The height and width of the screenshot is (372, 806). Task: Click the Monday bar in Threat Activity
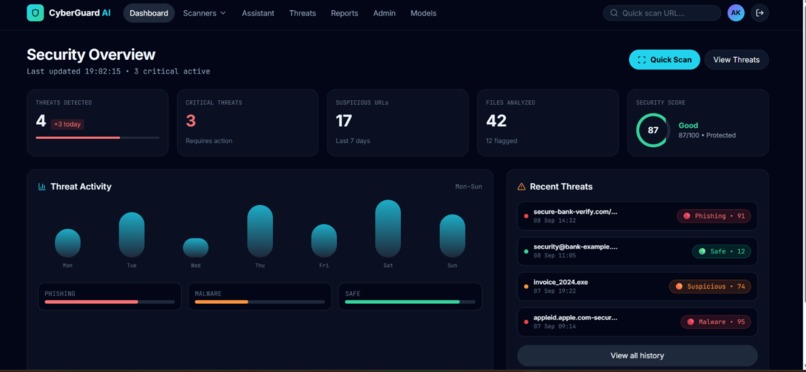[x=68, y=243]
